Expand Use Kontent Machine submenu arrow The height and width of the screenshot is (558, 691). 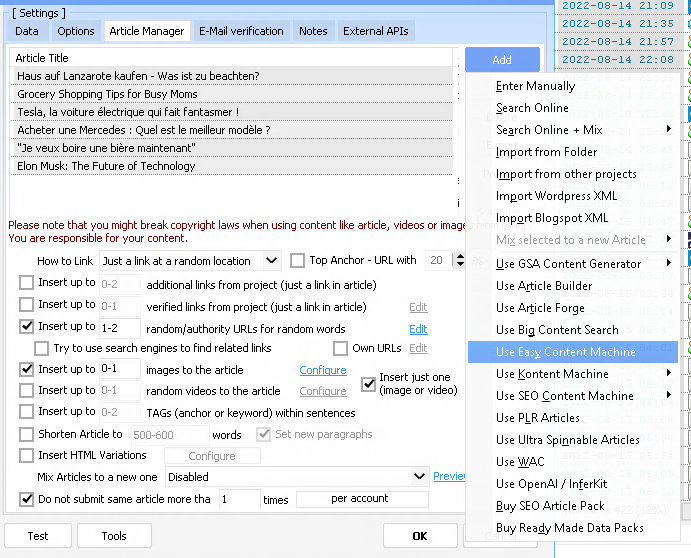click(669, 373)
